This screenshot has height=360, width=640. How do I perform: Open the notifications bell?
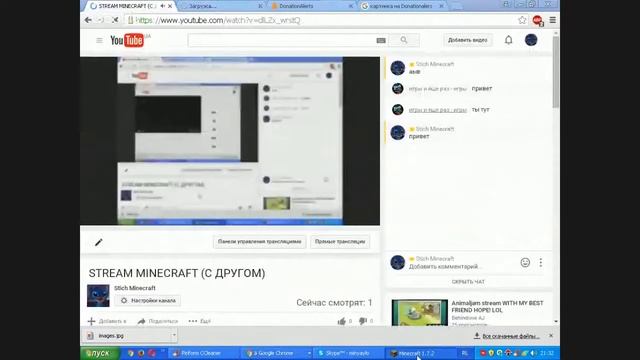click(x=508, y=40)
